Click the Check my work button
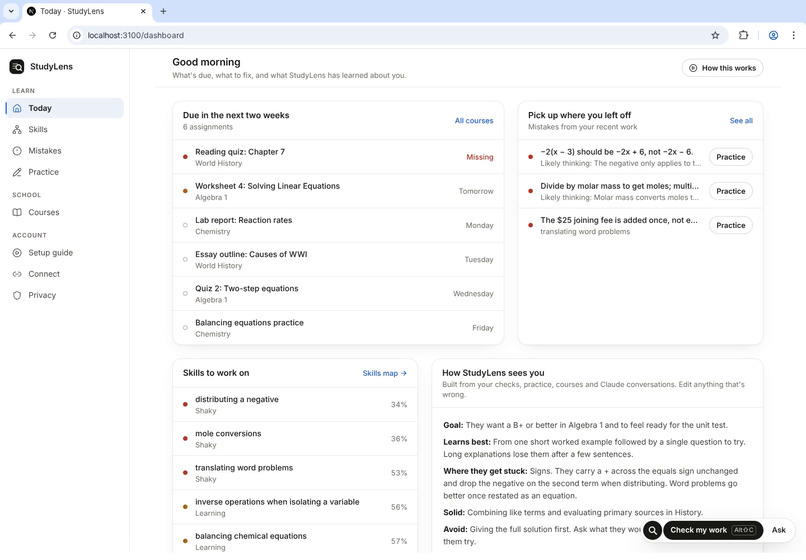This screenshot has height=560, width=806. (713, 530)
